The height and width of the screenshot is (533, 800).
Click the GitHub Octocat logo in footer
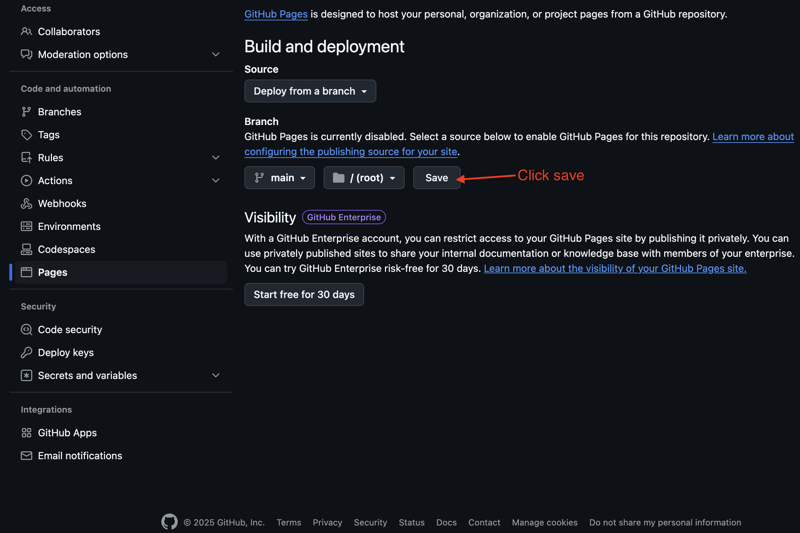169,522
